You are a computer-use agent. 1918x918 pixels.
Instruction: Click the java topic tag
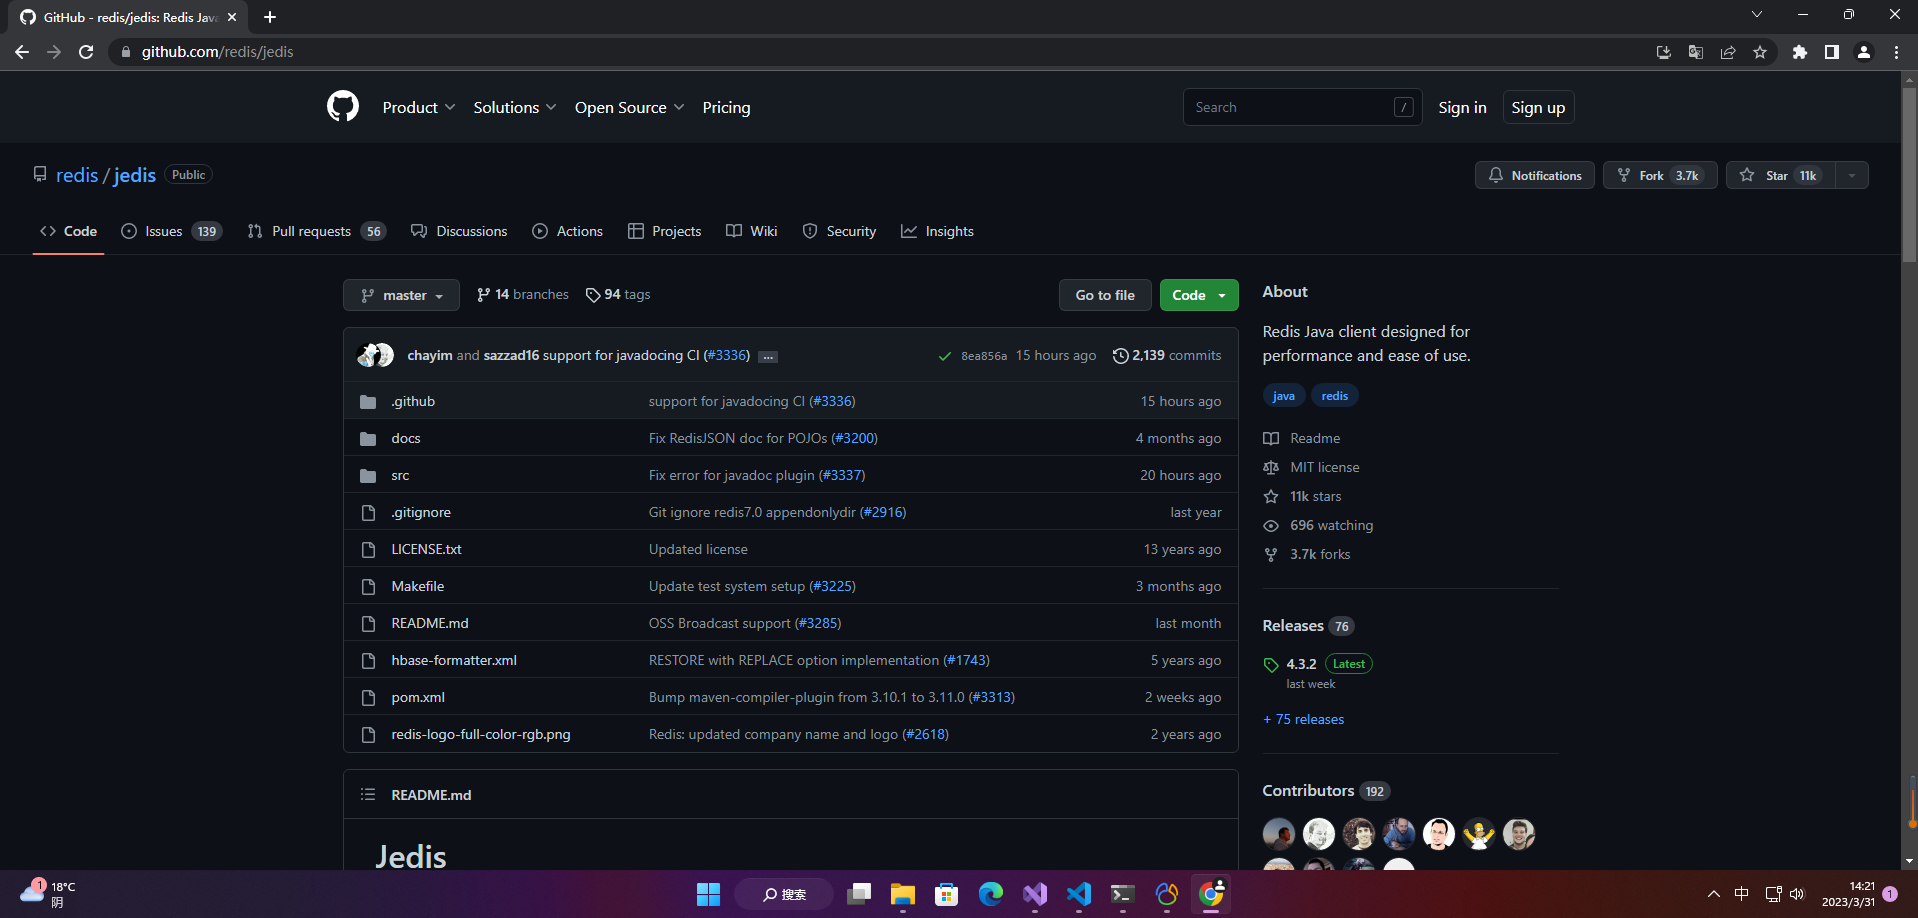click(x=1284, y=396)
